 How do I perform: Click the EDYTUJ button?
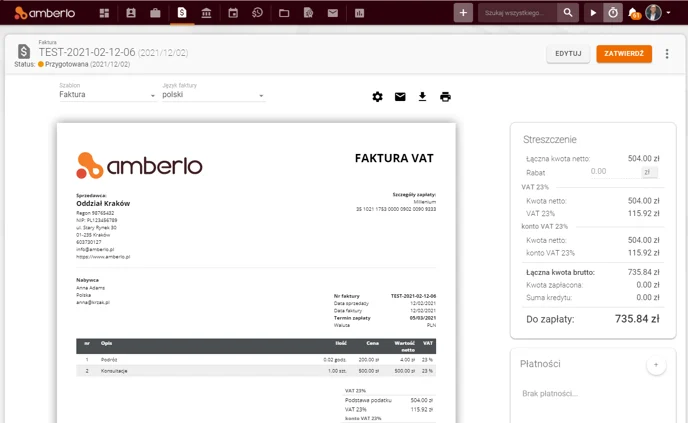[x=568, y=54]
